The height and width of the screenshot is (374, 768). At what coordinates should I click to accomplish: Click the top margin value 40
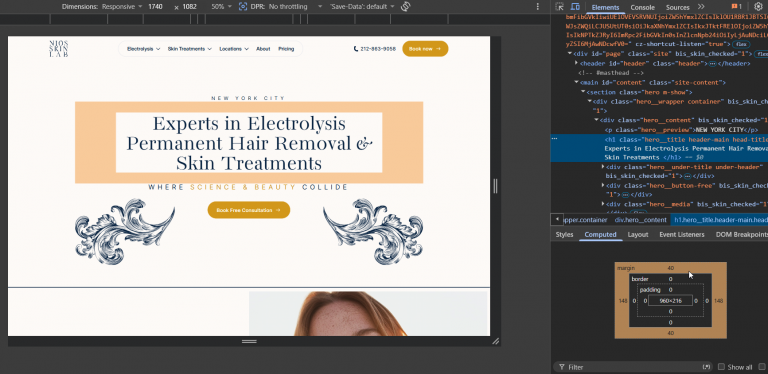click(671, 268)
